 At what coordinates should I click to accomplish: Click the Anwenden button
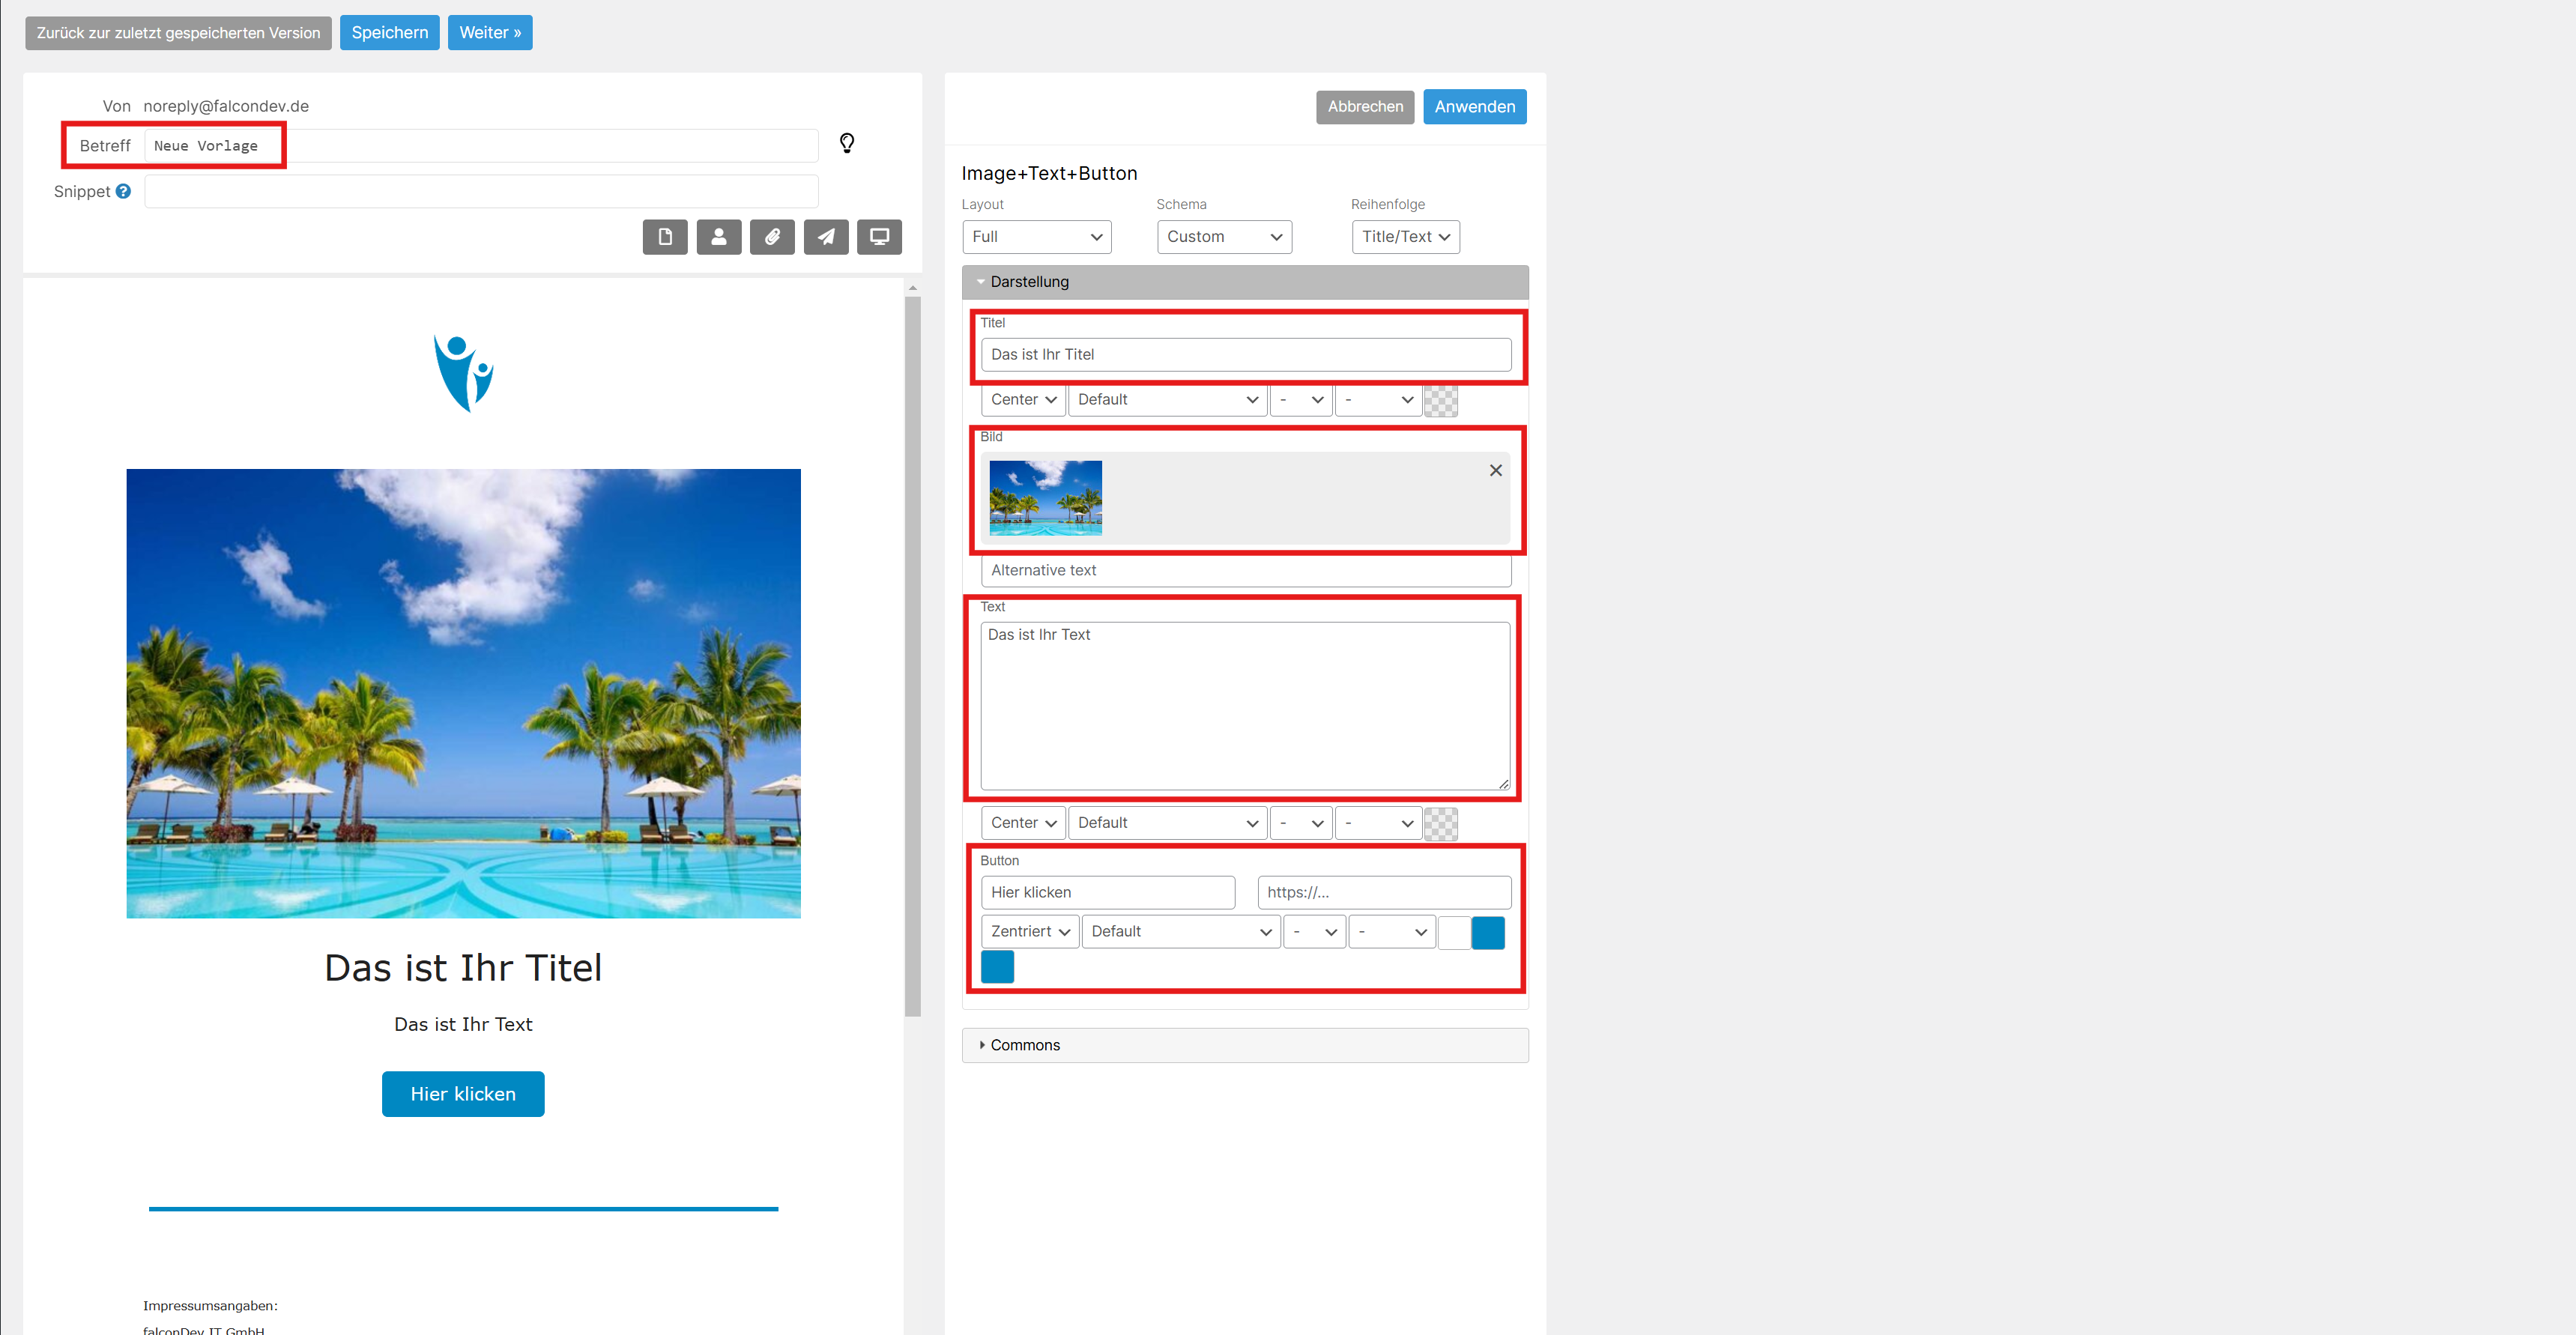click(1474, 107)
